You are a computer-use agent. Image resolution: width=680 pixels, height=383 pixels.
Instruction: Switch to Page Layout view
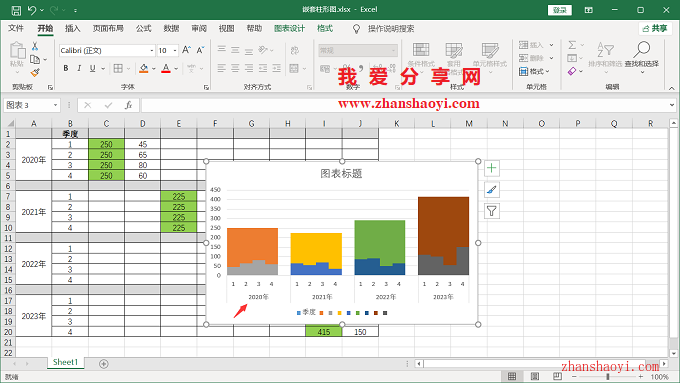535,376
